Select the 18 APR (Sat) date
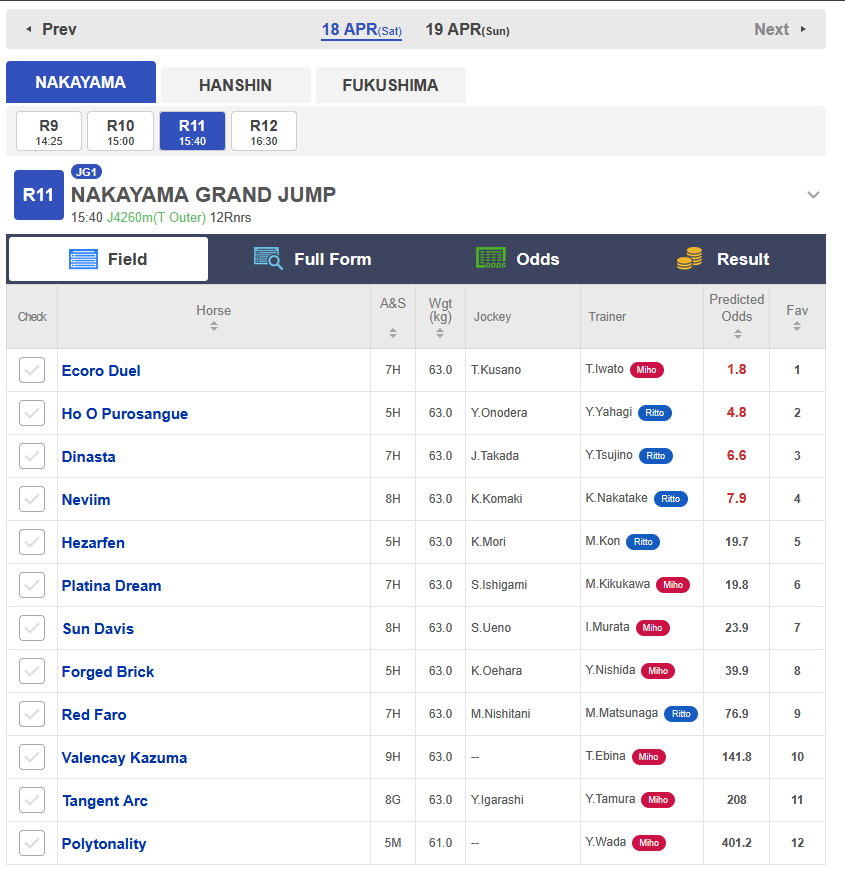The height and width of the screenshot is (875, 845). click(x=362, y=30)
